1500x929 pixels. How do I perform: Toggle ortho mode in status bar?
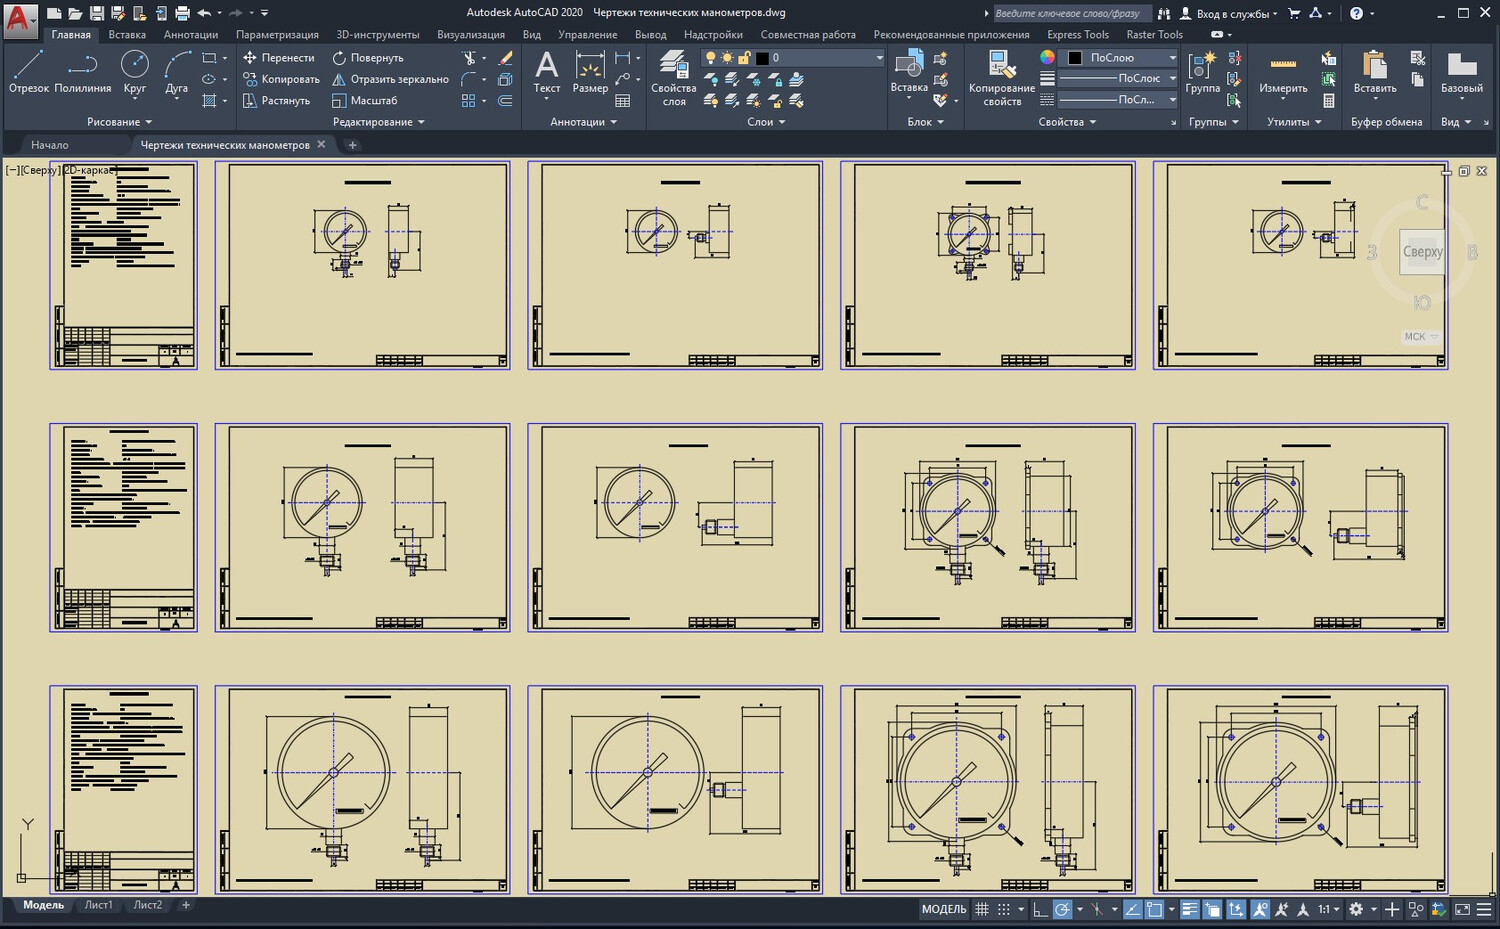[1040, 909]
